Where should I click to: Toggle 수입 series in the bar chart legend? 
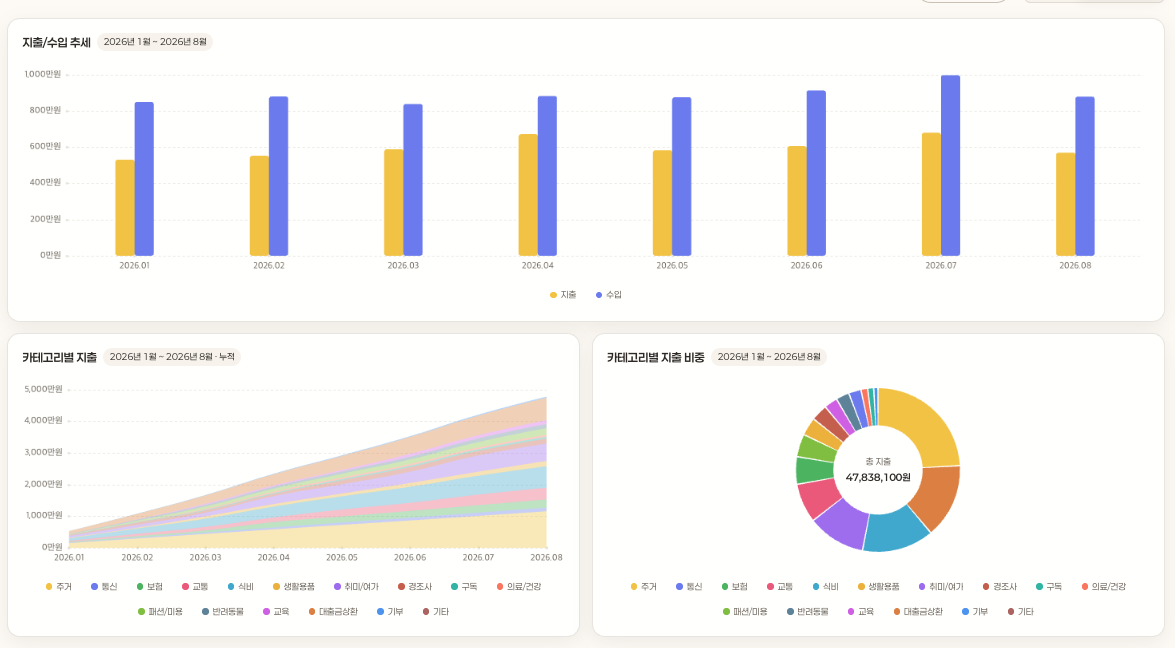608,295
